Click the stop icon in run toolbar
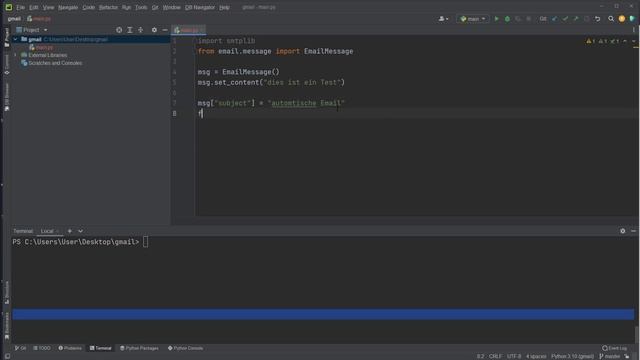640x360 pixels. [x=529, y=19]
